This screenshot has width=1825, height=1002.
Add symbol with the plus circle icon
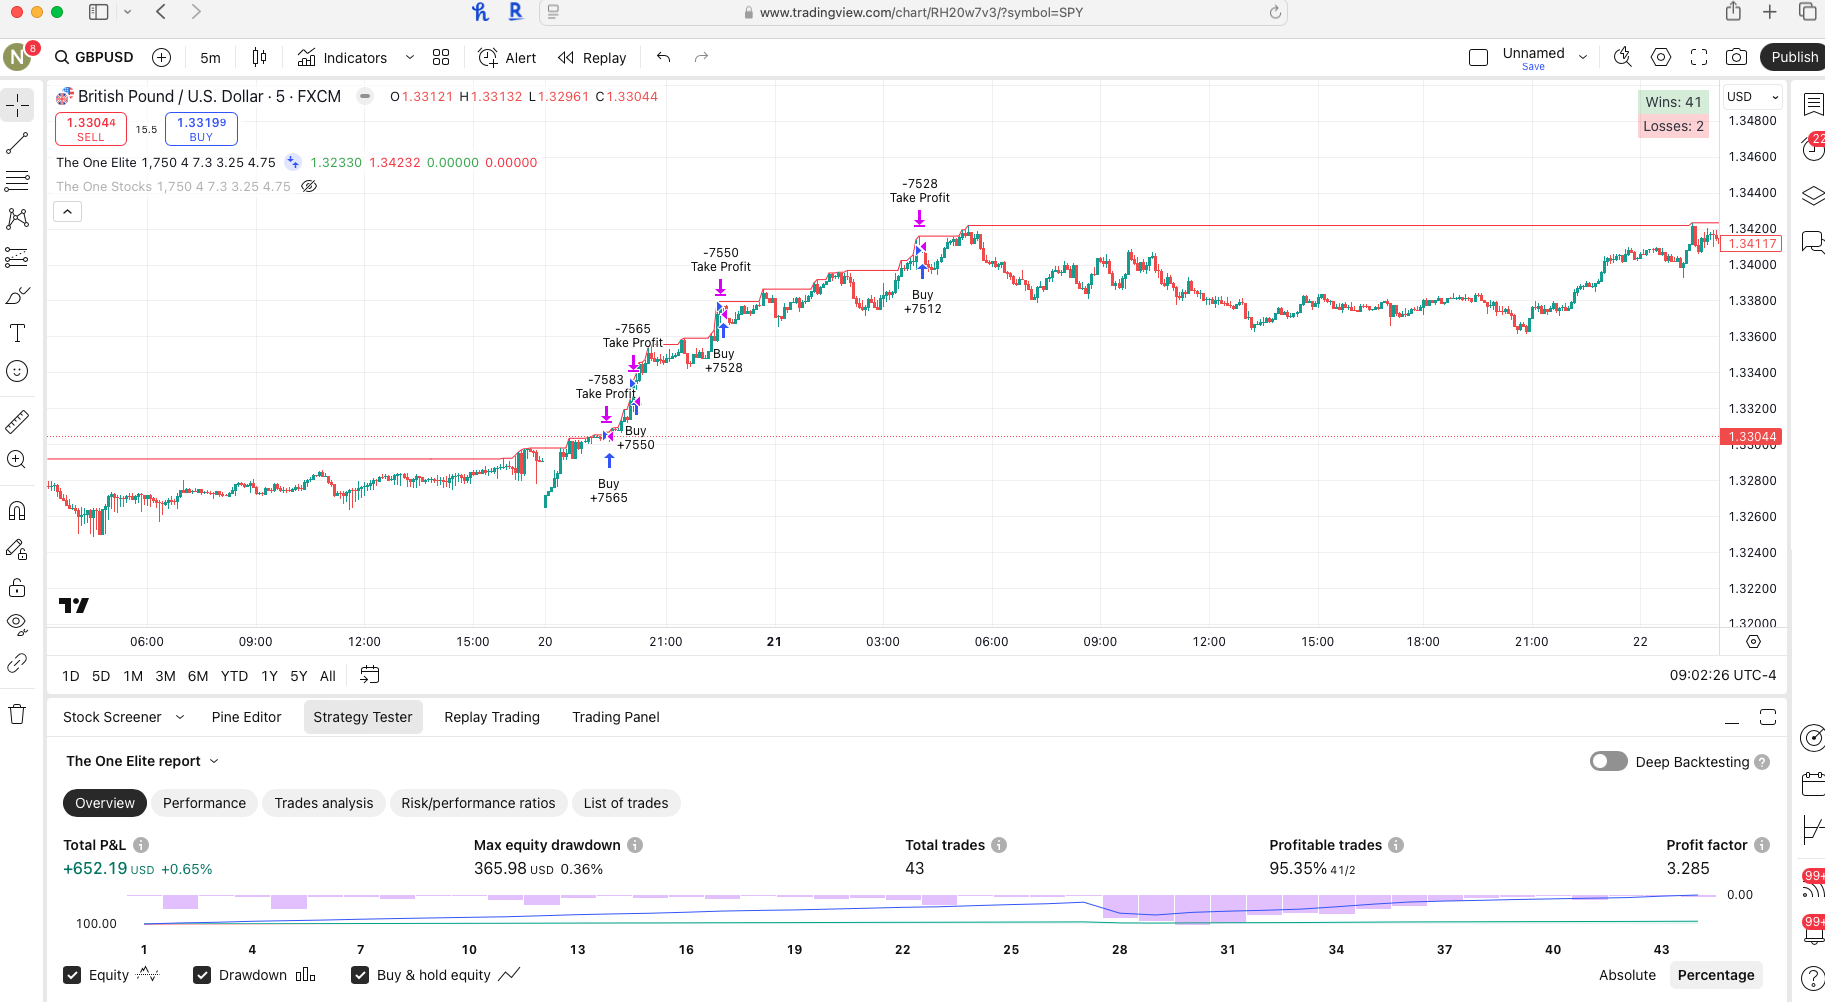point(161,57)
